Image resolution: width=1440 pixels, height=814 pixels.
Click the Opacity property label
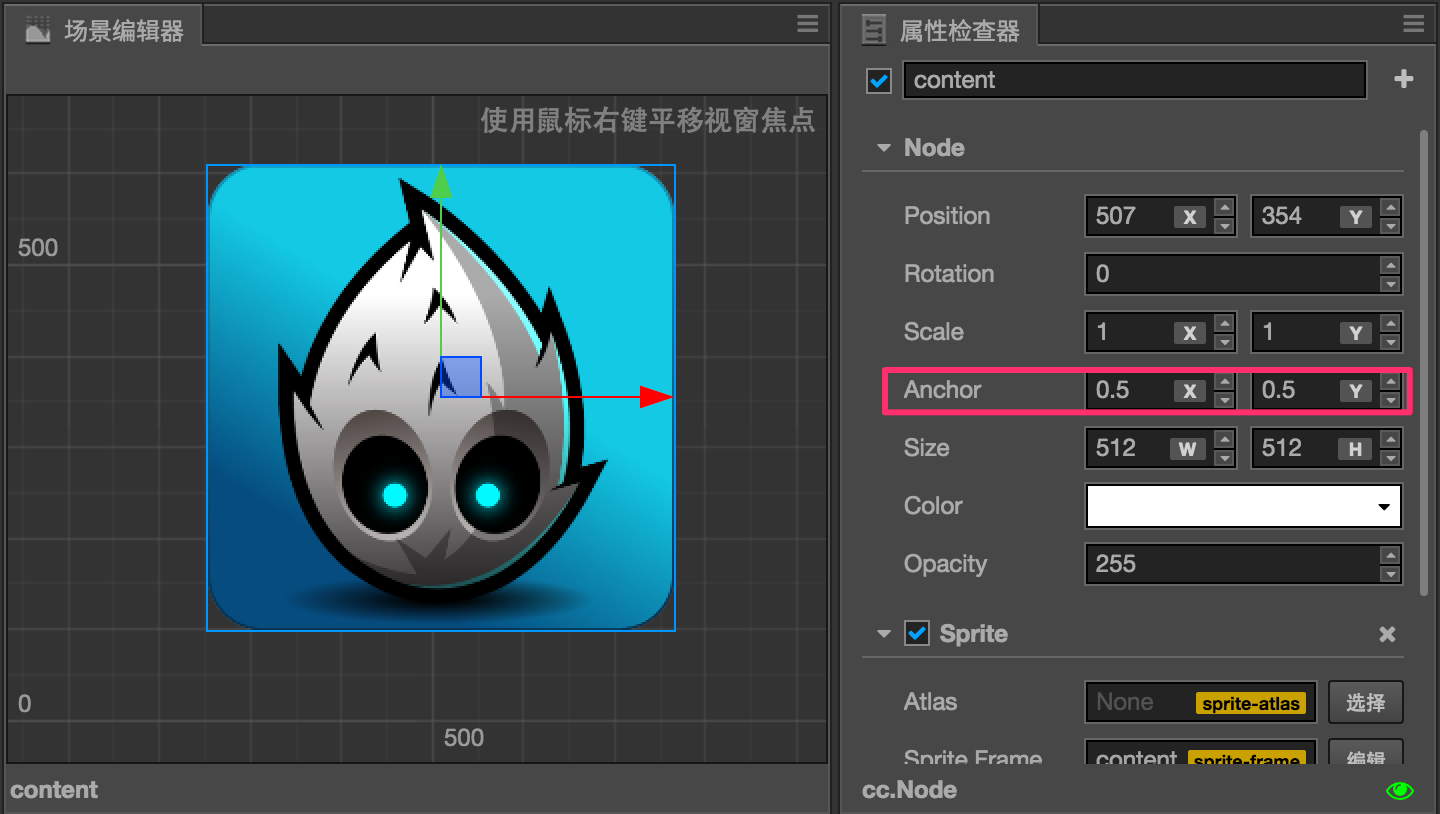coord(945,564)
